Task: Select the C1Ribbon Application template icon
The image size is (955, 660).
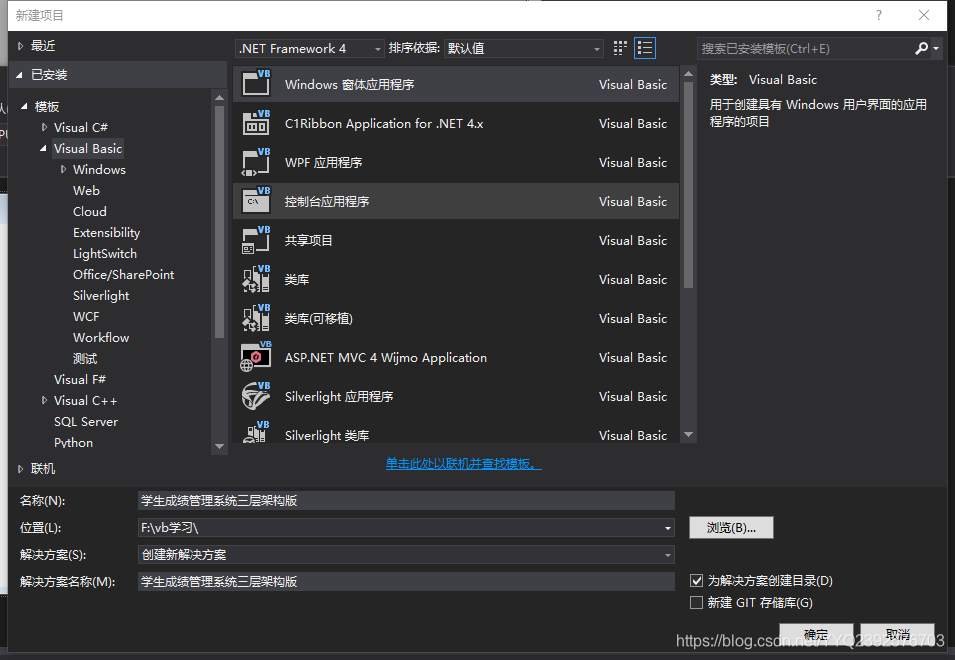Action: click(256, 123)
